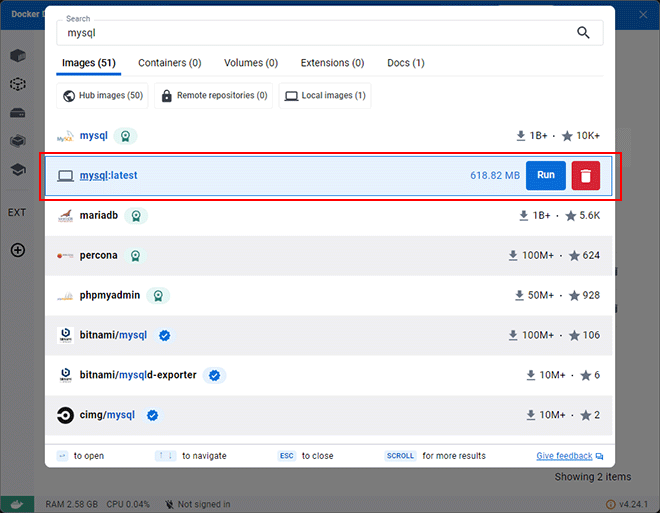Viewport: 660px width, 513px height.
Task: Click the Not signed in status icon
Action: tap(169, 504)
